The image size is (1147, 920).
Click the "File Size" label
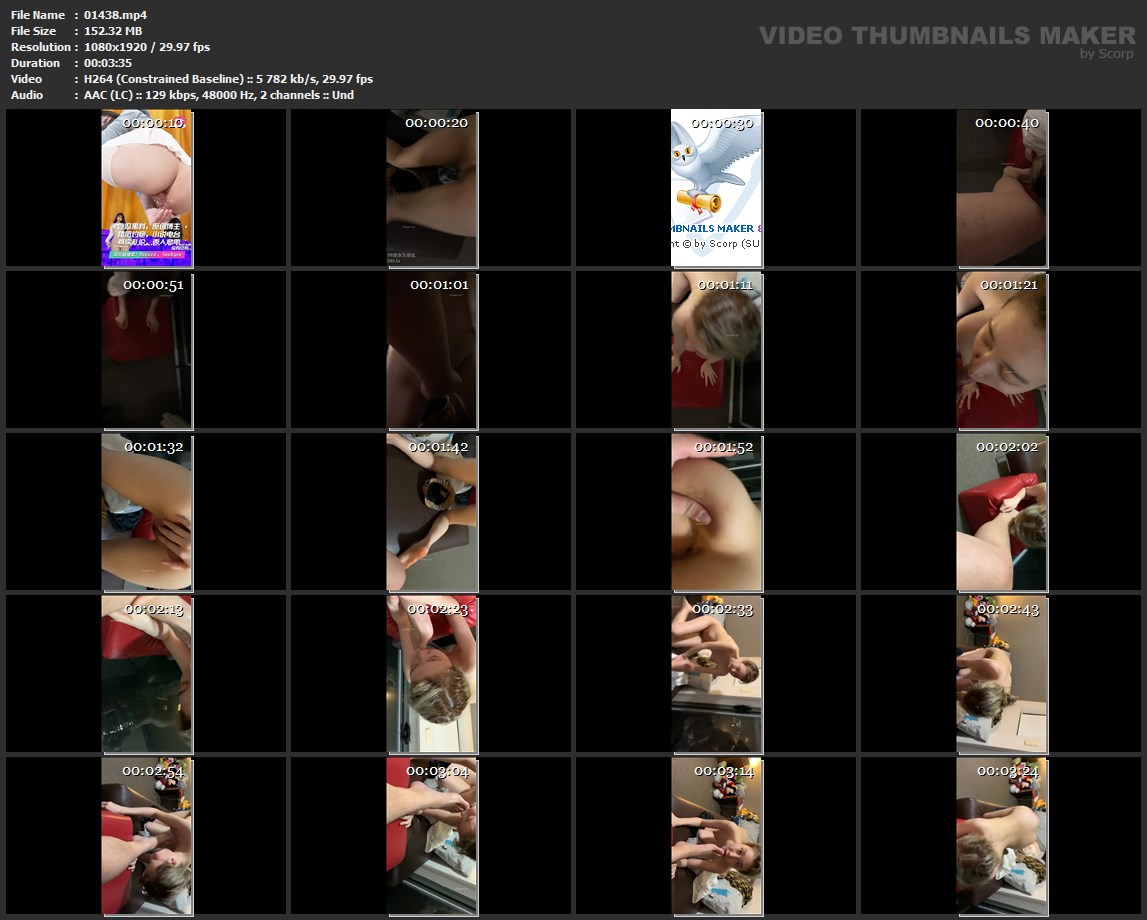(x=33, y=31)
